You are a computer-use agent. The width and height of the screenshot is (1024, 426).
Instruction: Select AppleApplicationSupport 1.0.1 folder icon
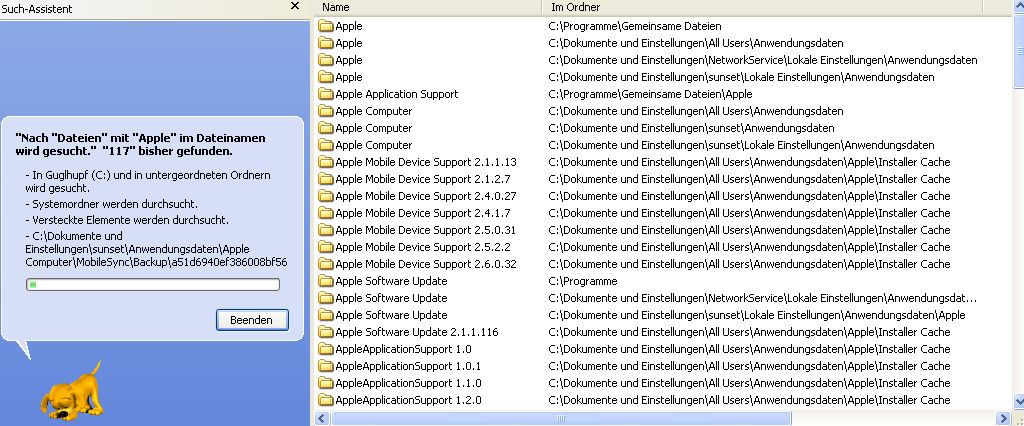click(x=326, y=366)
